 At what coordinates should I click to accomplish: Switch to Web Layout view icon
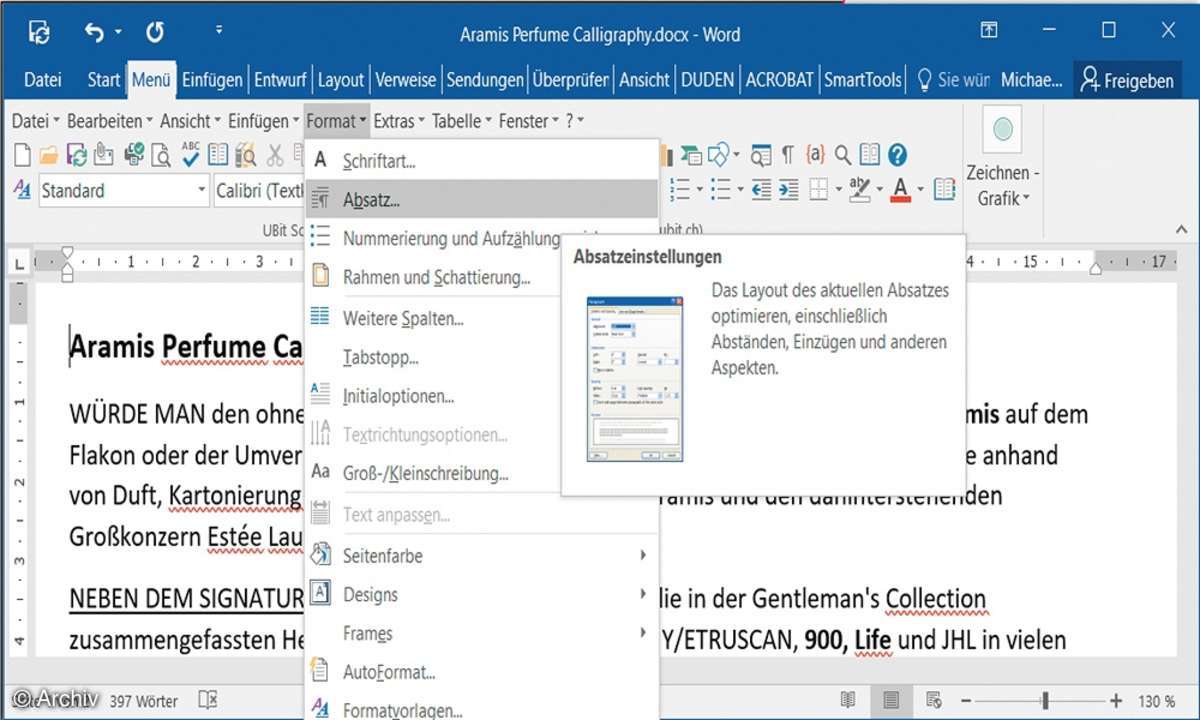[934, 700]
